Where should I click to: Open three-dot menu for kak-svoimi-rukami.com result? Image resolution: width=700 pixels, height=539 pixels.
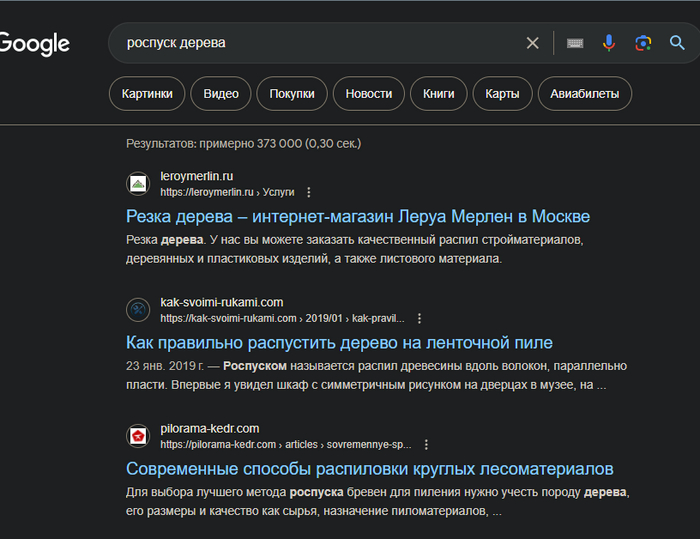click(419, 318)
